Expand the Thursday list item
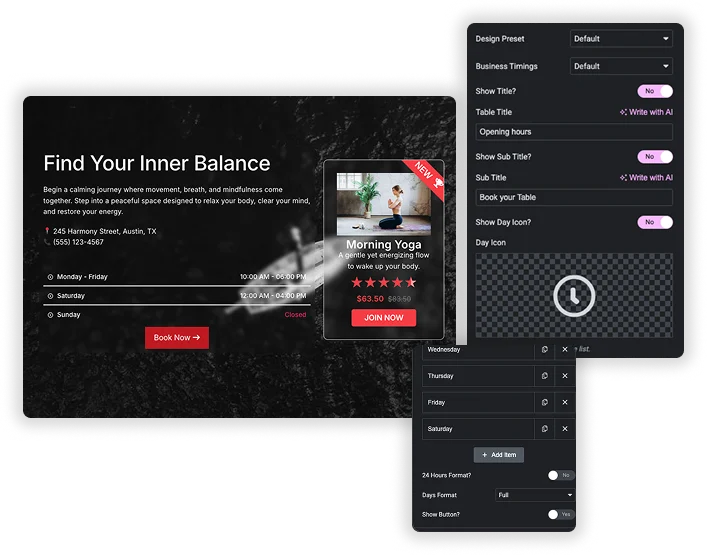The width and height of the screenshot is (713, 555). tap(478, 376)
